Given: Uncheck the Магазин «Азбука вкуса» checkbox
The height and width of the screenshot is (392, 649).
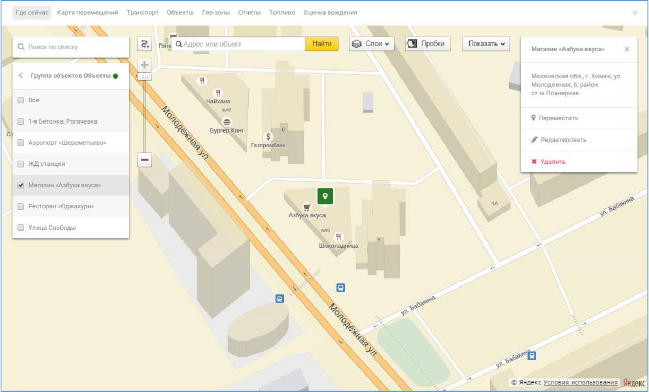Looking at the screenshot, I should [x=21, y=185].
